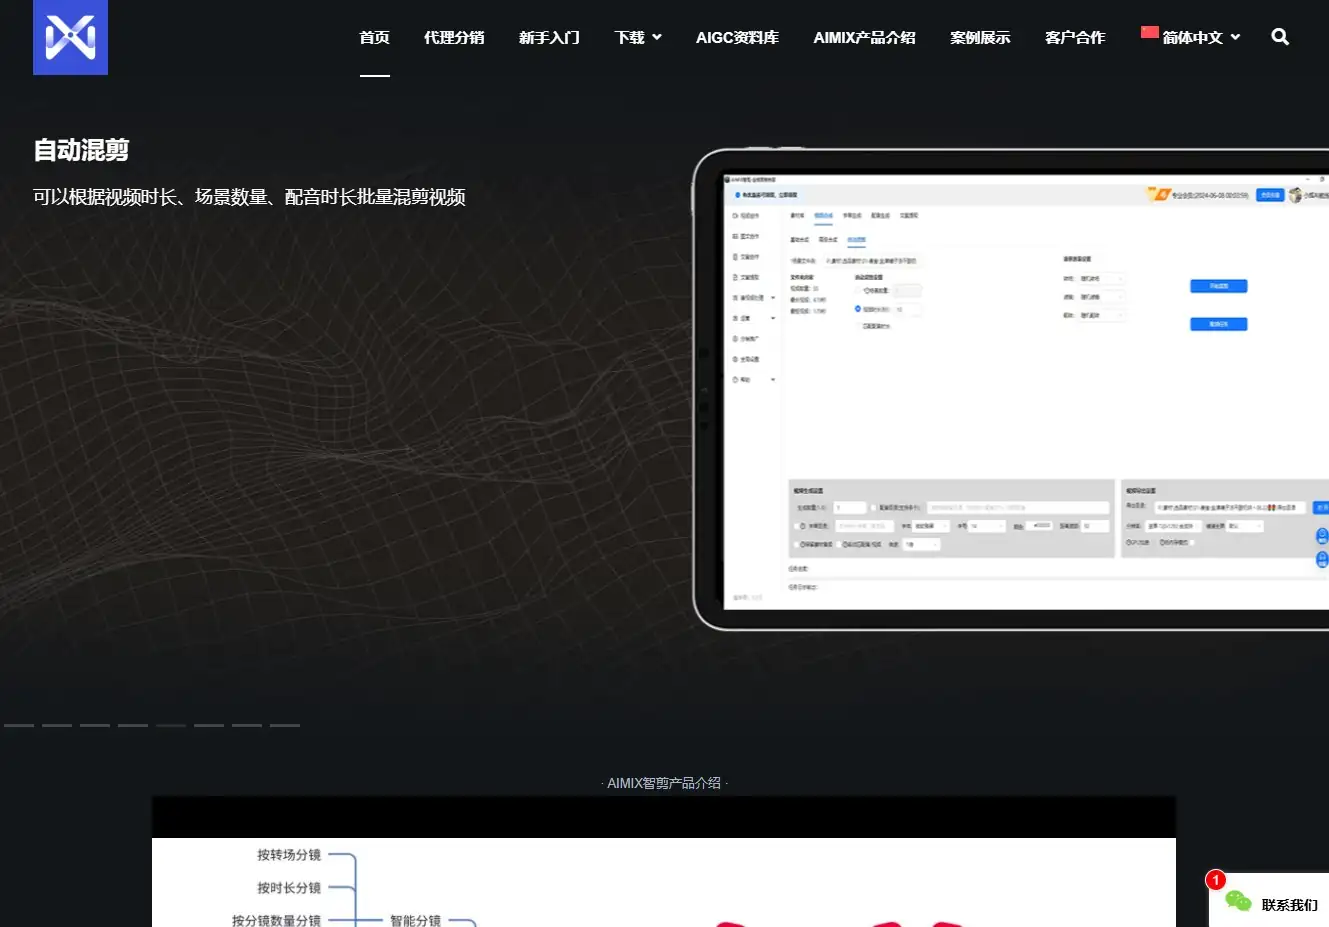Open the 代理分销 navigation item

pos(454,38)
